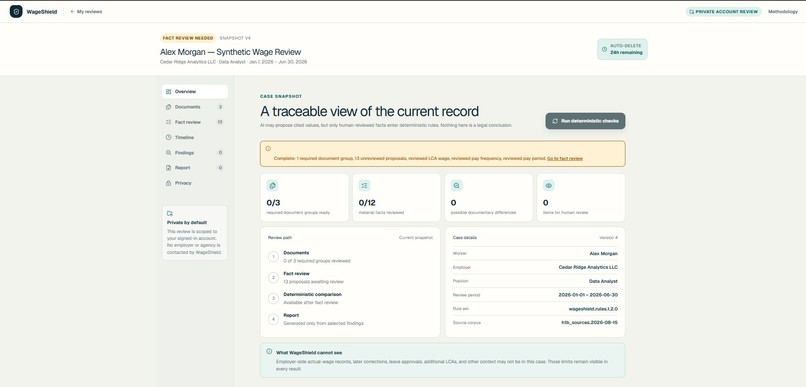Click the Overview grid icon in sidebar
806x387 pixels.
click(x=169, y=91)
